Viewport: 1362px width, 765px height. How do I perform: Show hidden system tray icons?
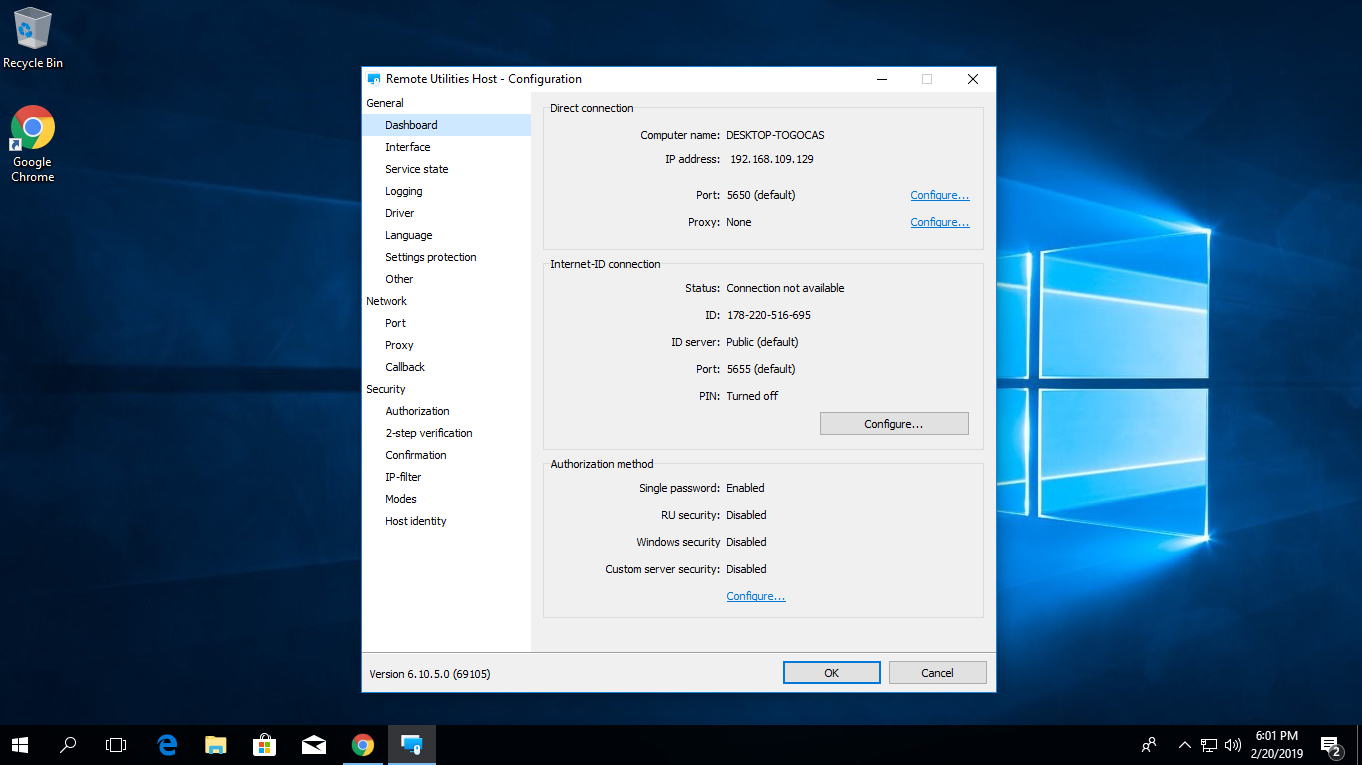[x=1185, y=745]
